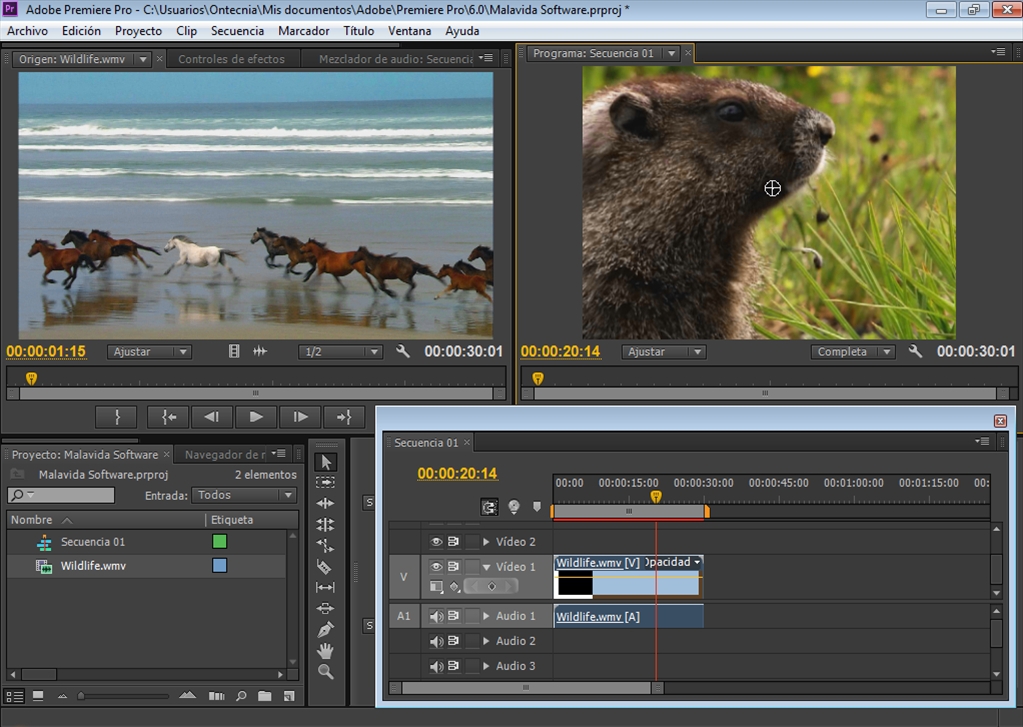The height and width of the screenshot is (727, 1023).
Task: Open the Secuencia menu
Action: tap(237, 31)
